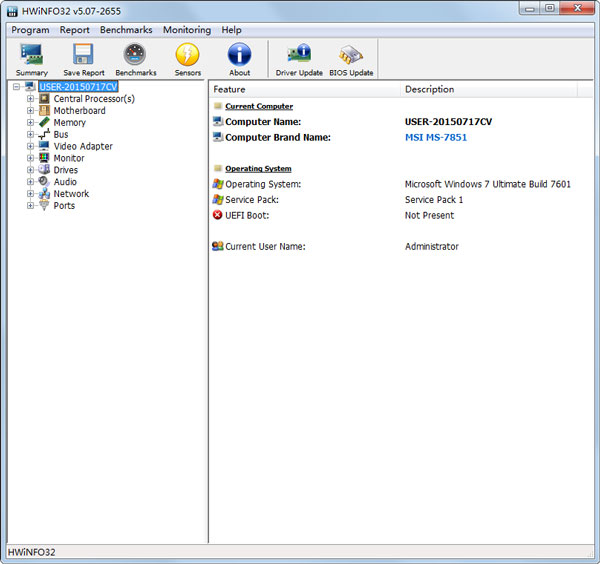Select the USER-20150717CV tree root label
Screen dimensions: 600x564
78,87
